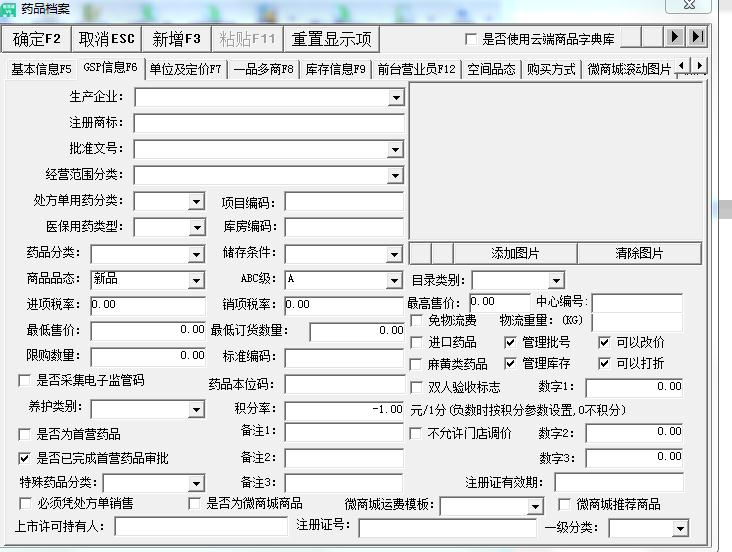Tick the 进口药品 checkbox
Image resolution: width=732 pixels, height=552 pixels.
click(417, 343)
